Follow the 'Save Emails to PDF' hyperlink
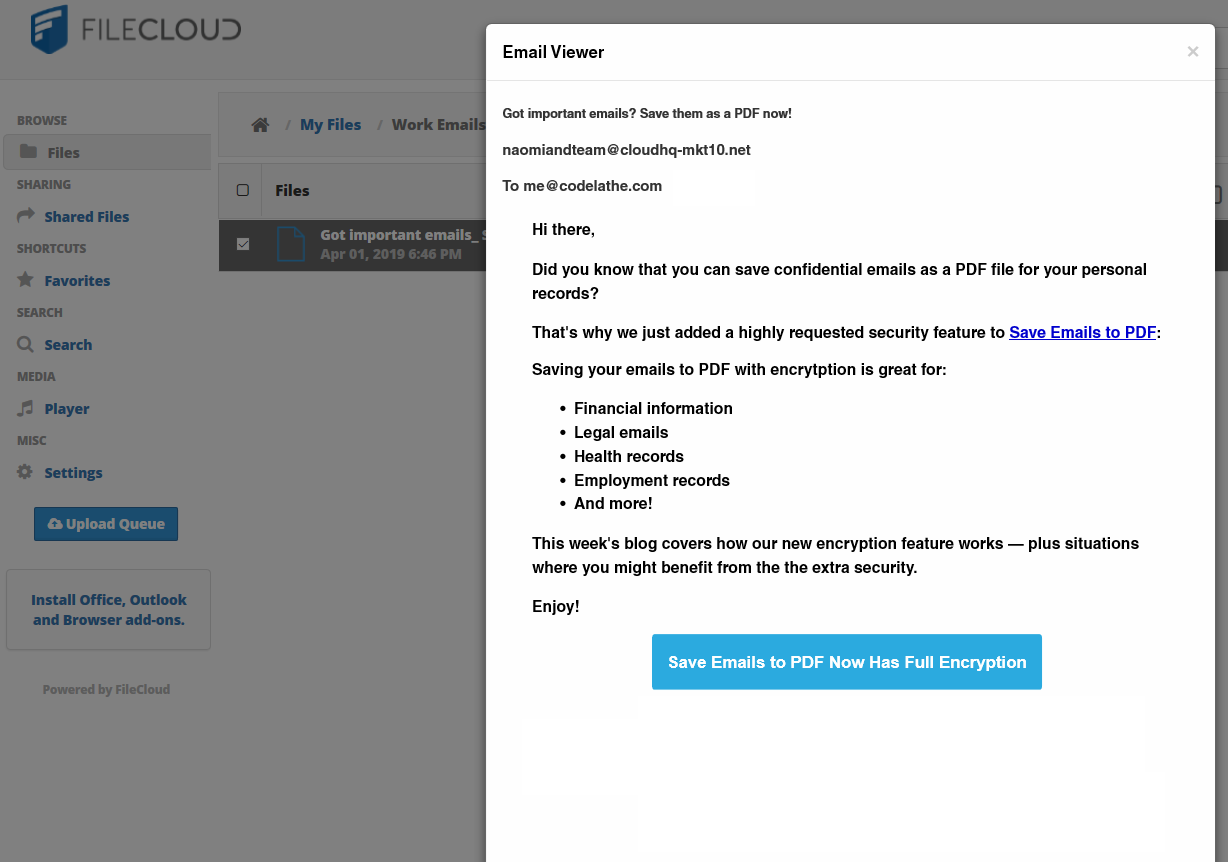Image resolution: width=1228 pixels, height=862 pixels. coord(1082,332)
